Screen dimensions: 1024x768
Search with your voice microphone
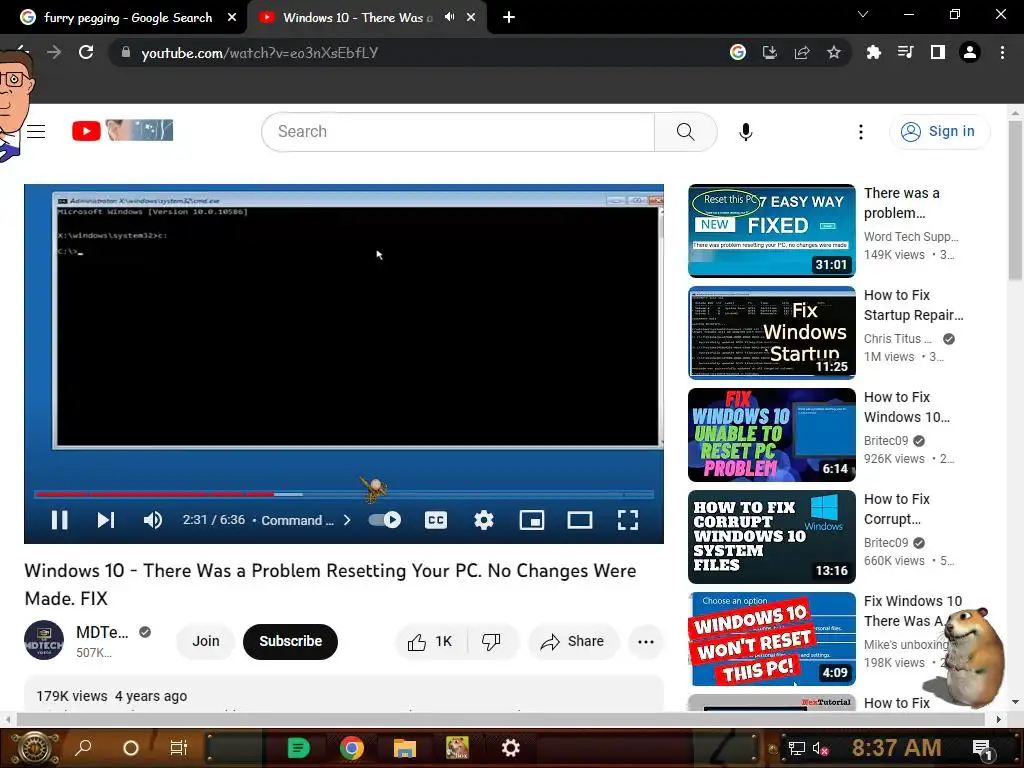coord(746,132)
